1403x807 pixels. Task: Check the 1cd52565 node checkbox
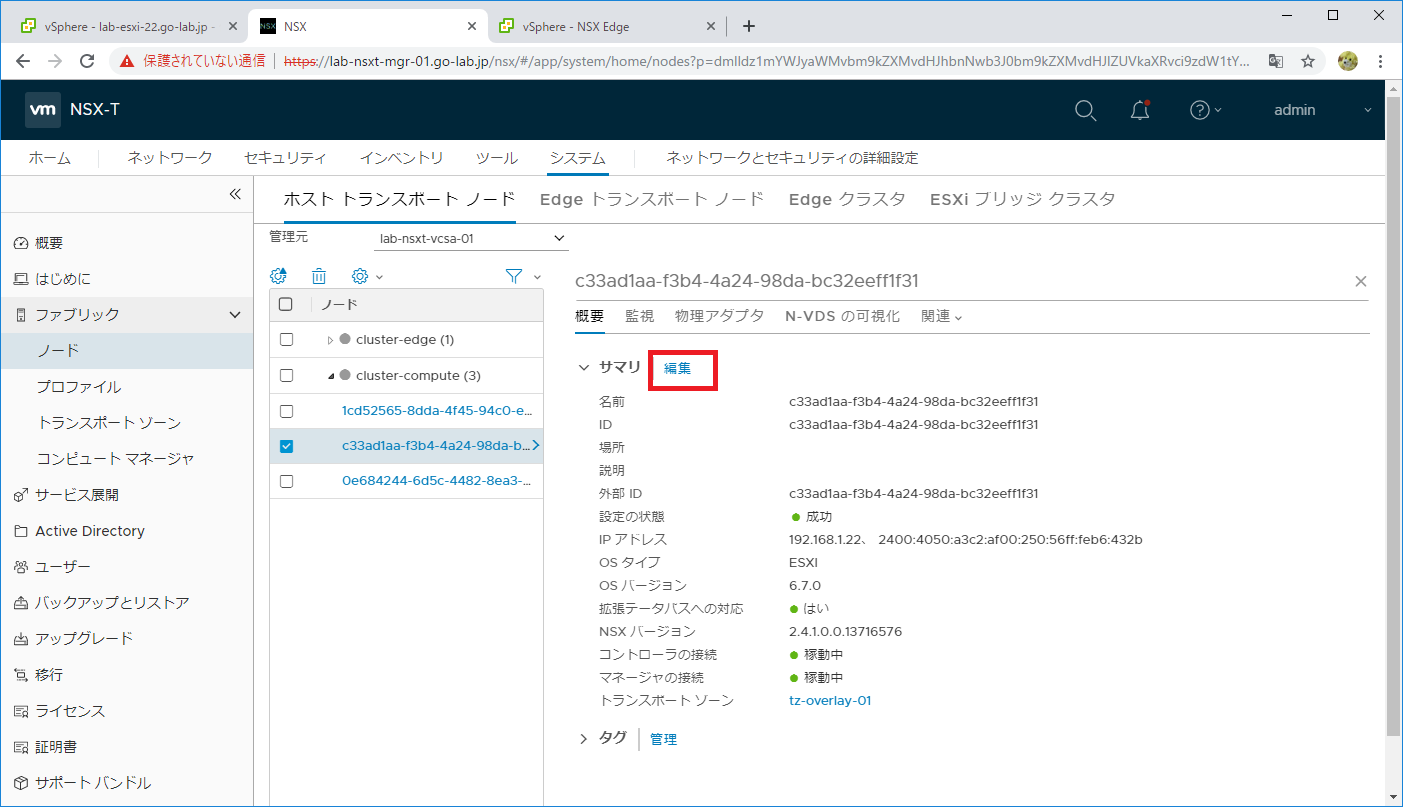click(x=286, y=411)
